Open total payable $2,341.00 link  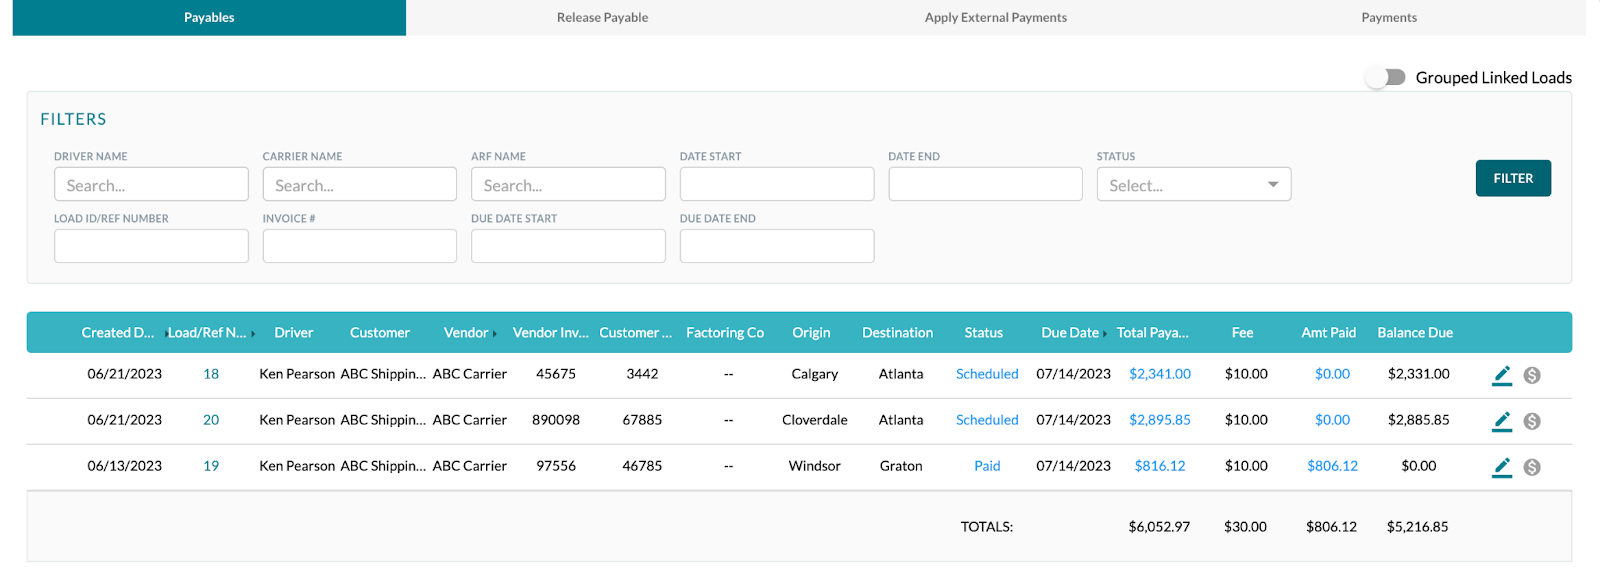[x=1160, y=374]
